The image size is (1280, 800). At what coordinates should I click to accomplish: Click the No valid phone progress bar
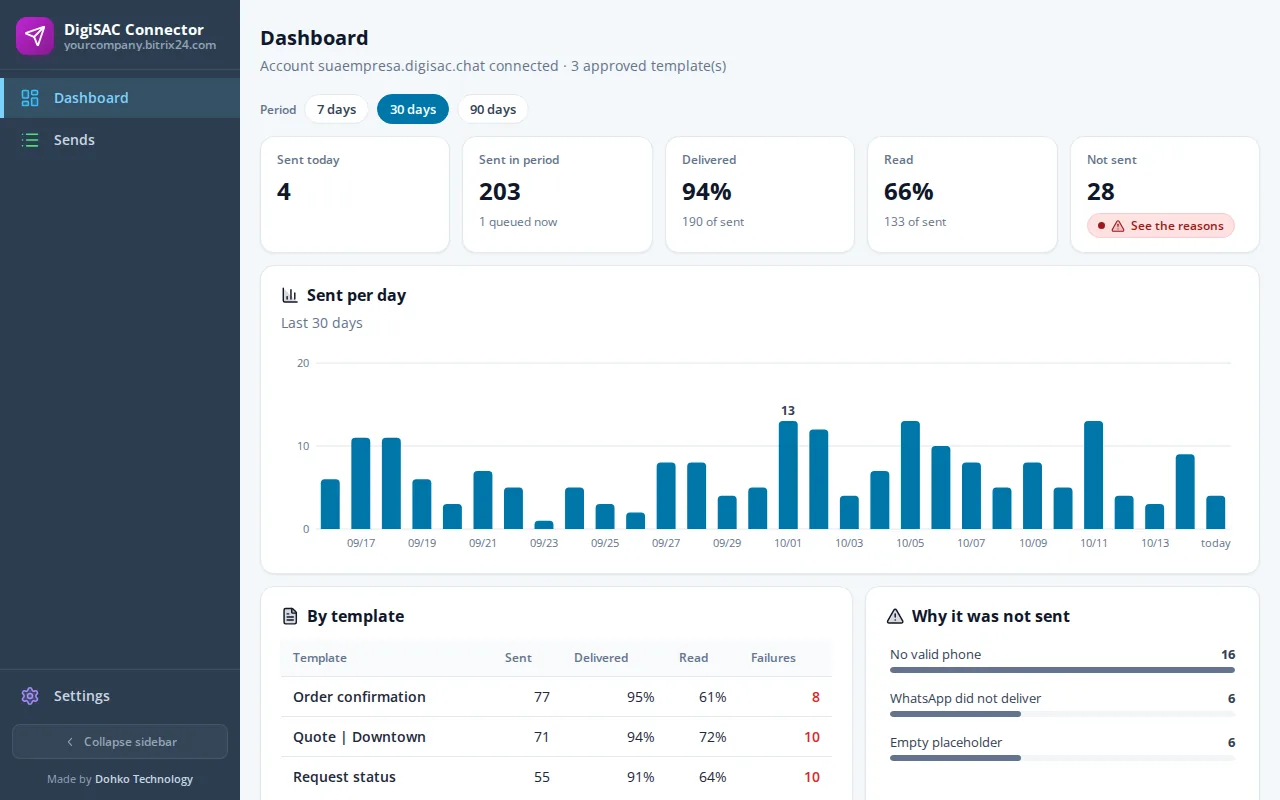point(1062,670)
